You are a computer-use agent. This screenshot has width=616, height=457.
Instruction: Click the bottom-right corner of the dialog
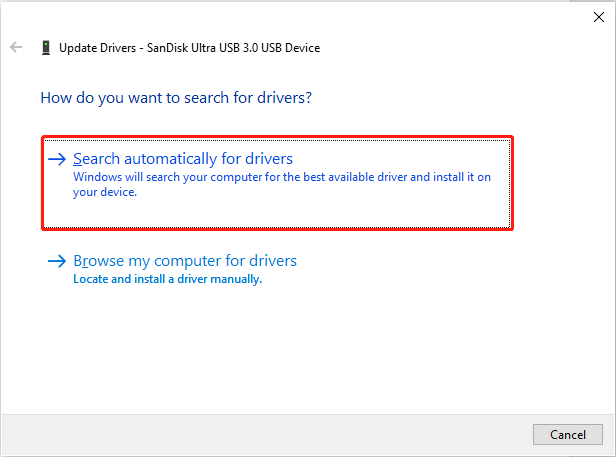(610, 452)
